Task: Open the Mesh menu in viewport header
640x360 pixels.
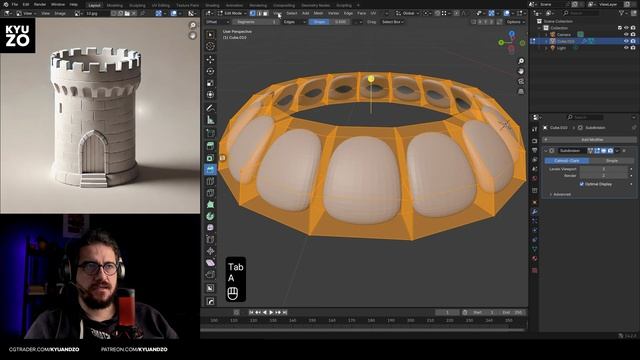Action: click(318, 13)
